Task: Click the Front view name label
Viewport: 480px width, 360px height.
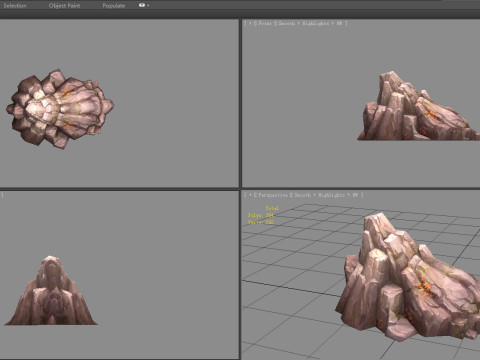Action: pos(265,23)
